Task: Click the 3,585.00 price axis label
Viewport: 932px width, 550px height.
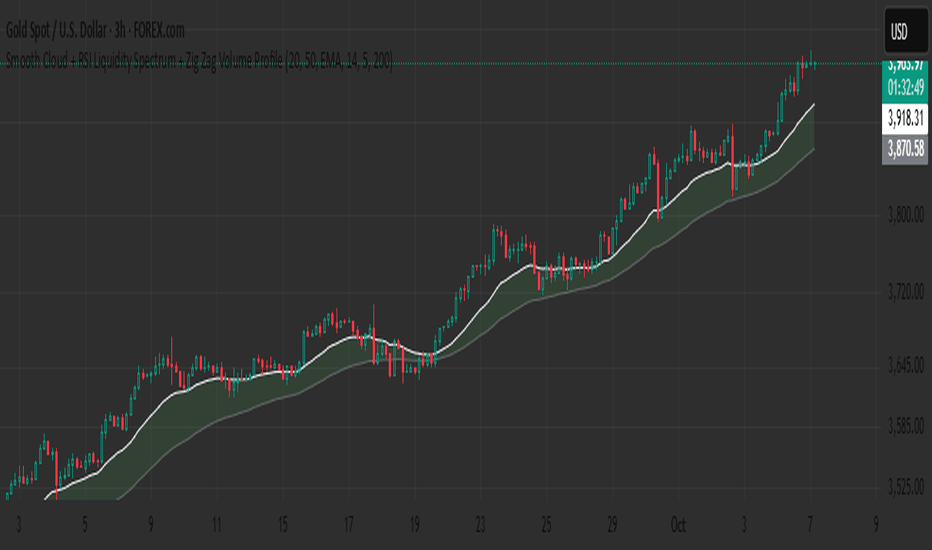Action: [906, 427]
